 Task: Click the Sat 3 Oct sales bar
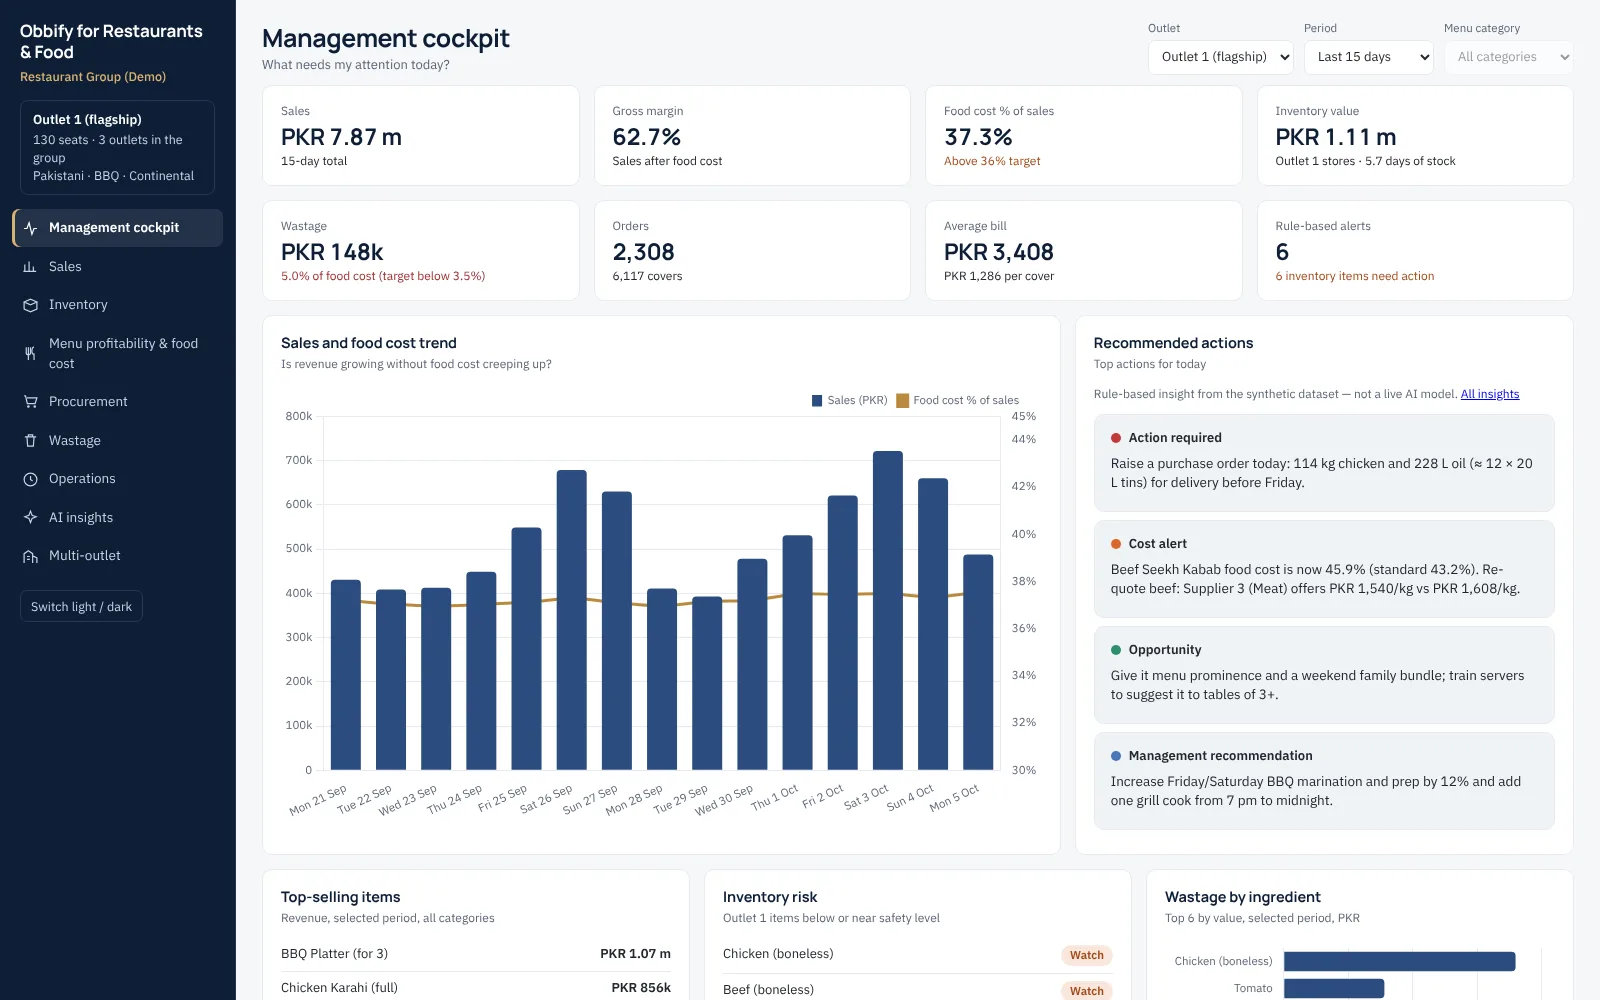click(888, 610)
